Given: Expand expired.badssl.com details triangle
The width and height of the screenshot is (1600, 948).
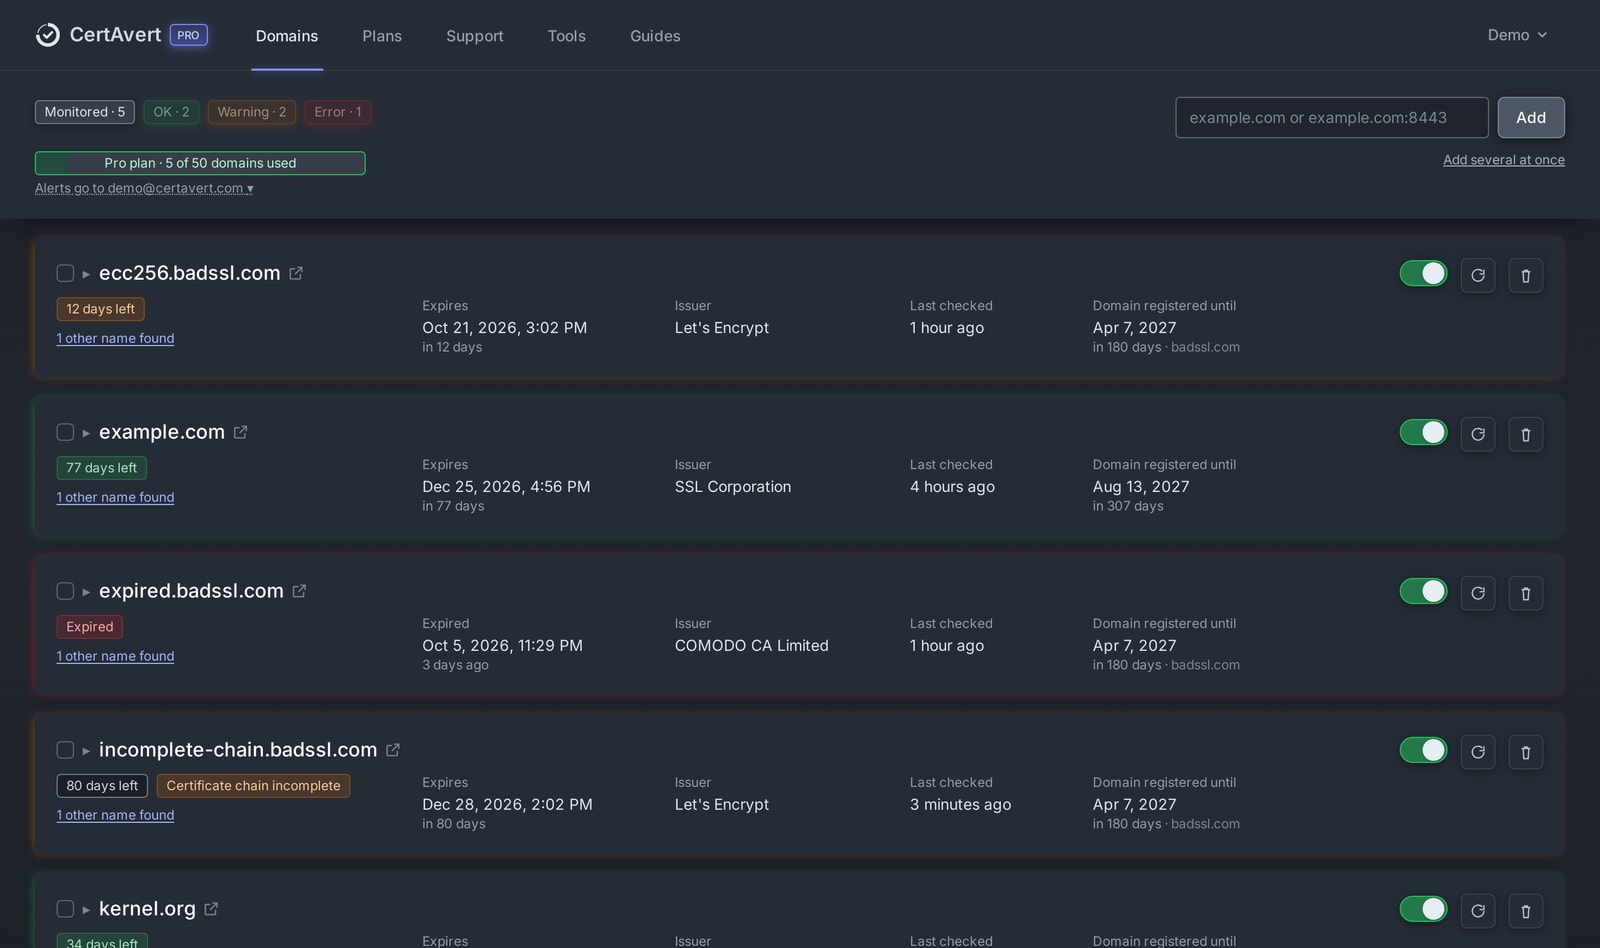Looking at the screenshot, I should click(x=86, y=592).
